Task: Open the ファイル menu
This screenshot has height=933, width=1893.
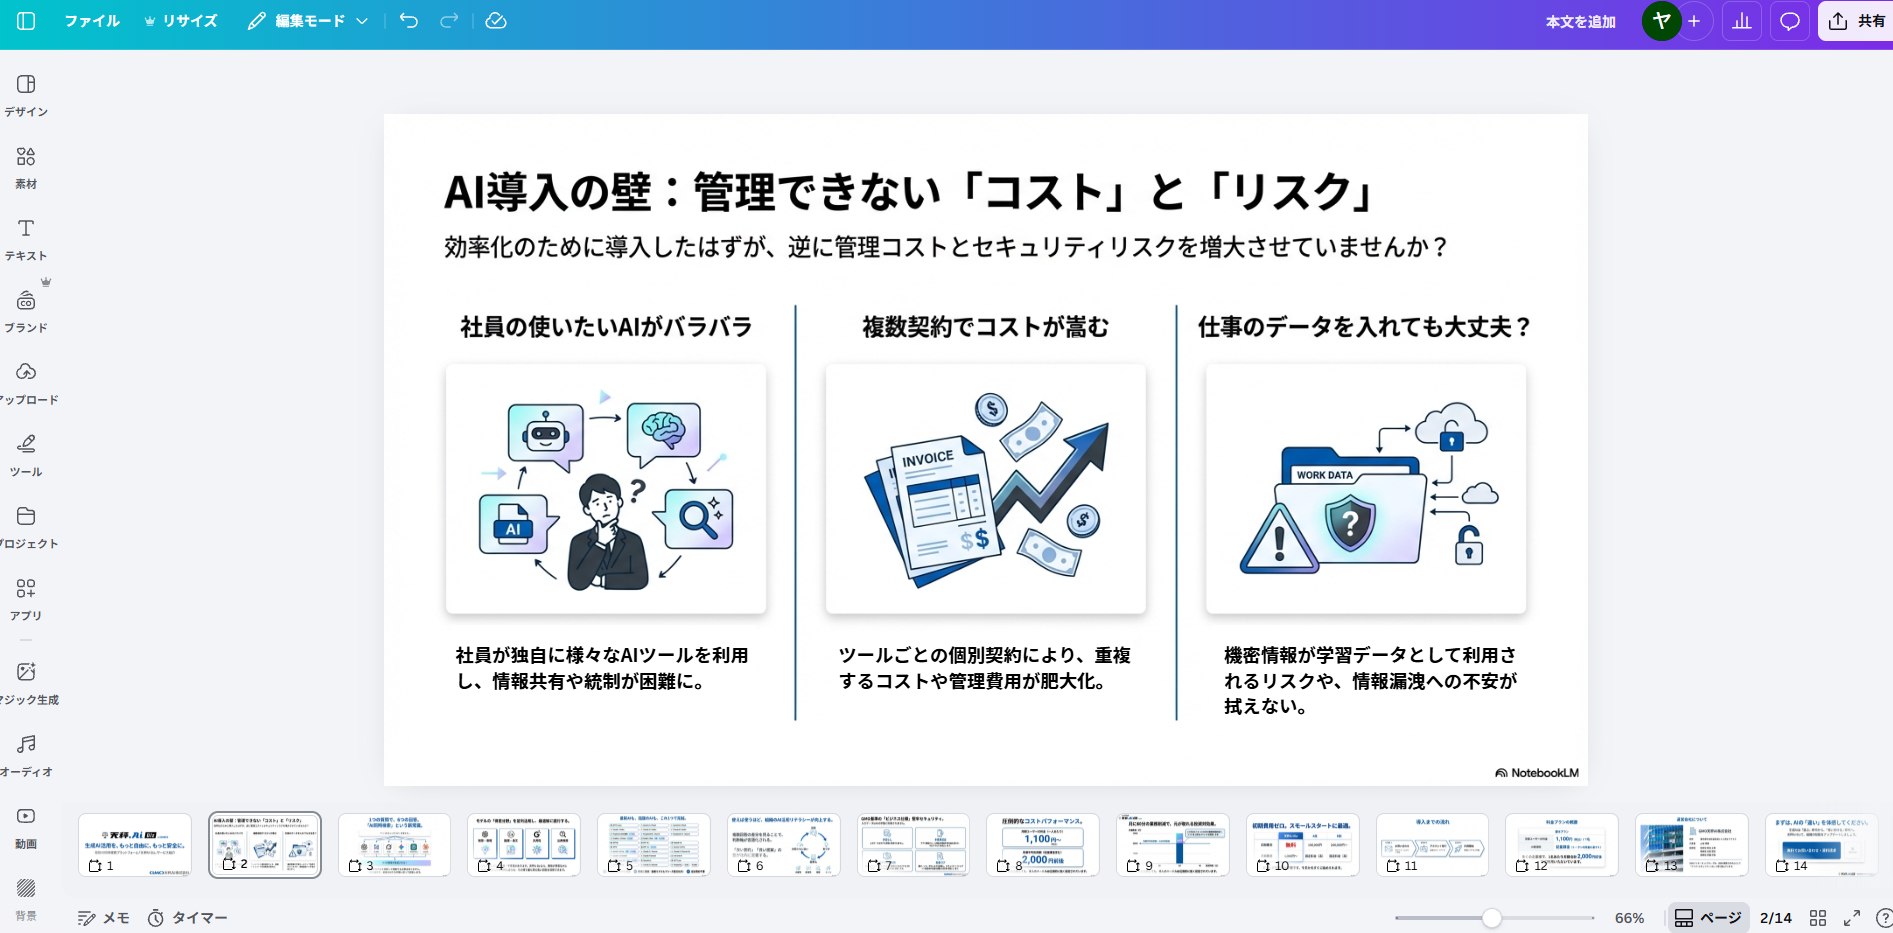Action: pyautogui.click(x=92, y=20)
